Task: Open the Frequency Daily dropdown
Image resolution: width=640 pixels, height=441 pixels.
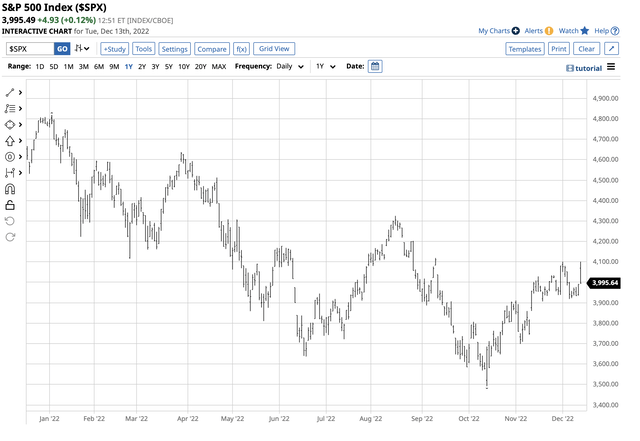Action: (290, 66)
